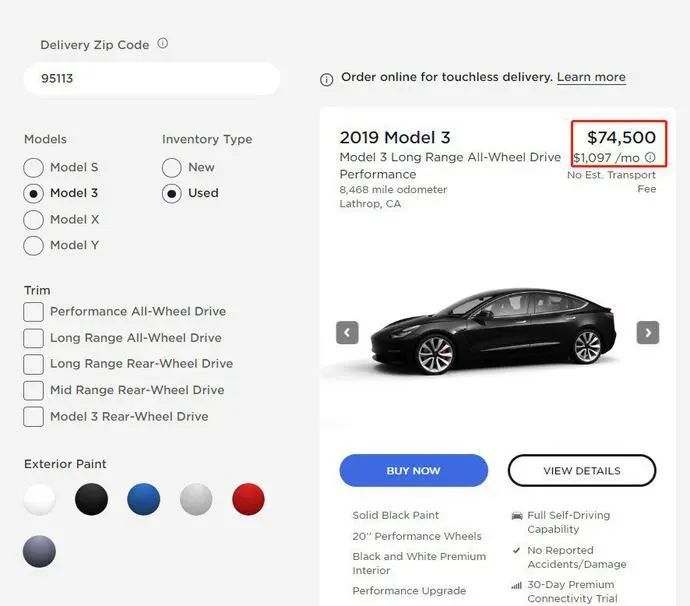This screenshot has width=690, height=606.
Task: Select the Model Y radio option
Action: [x=34, y=245]
